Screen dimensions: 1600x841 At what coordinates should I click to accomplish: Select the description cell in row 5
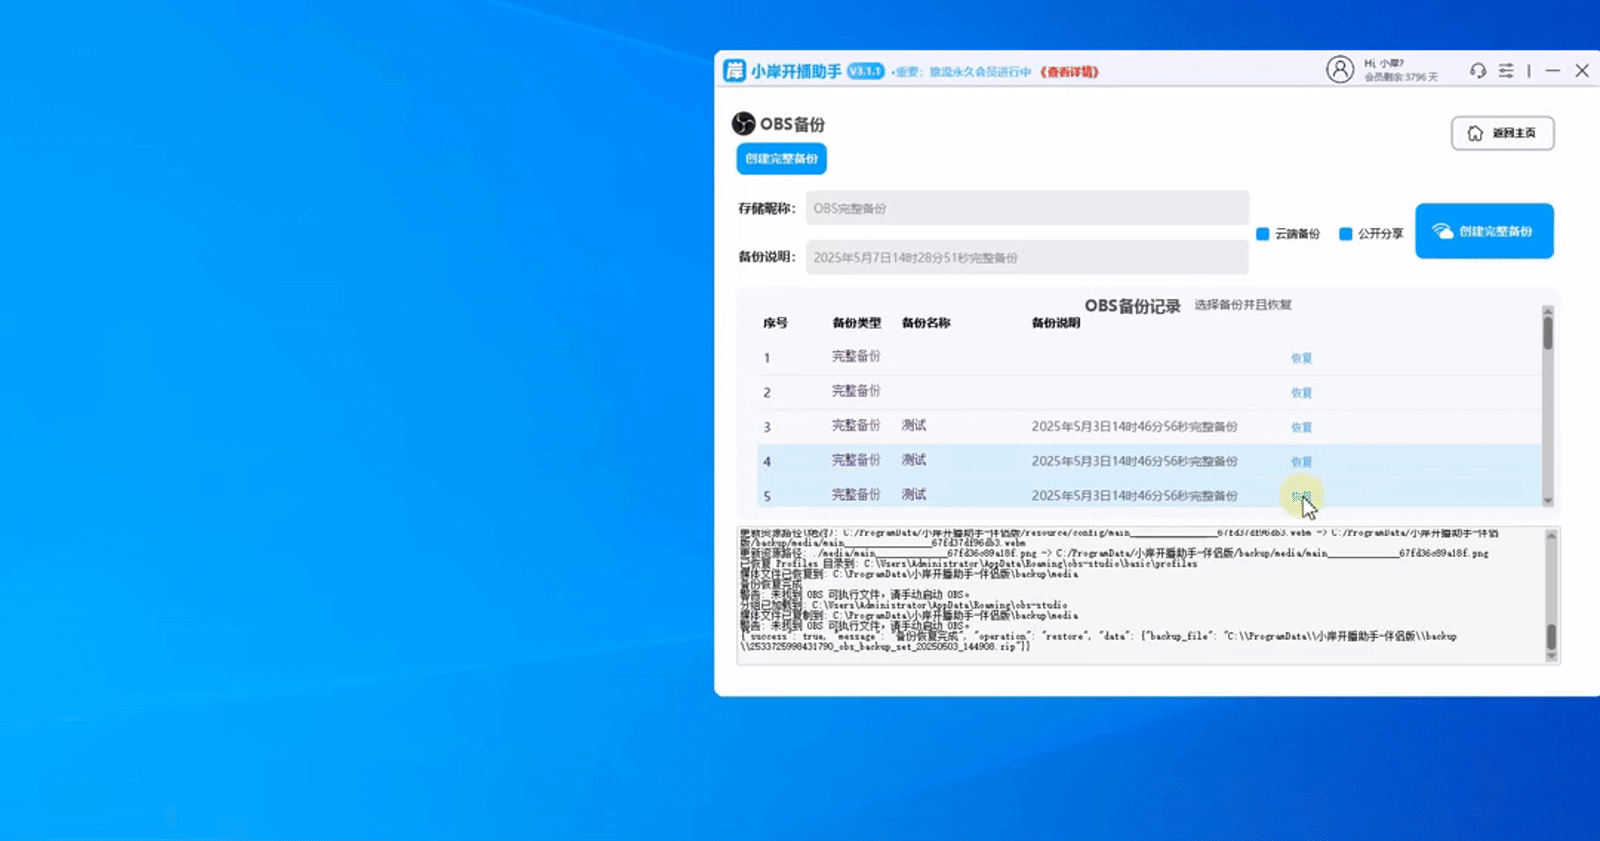[1135, 496]
